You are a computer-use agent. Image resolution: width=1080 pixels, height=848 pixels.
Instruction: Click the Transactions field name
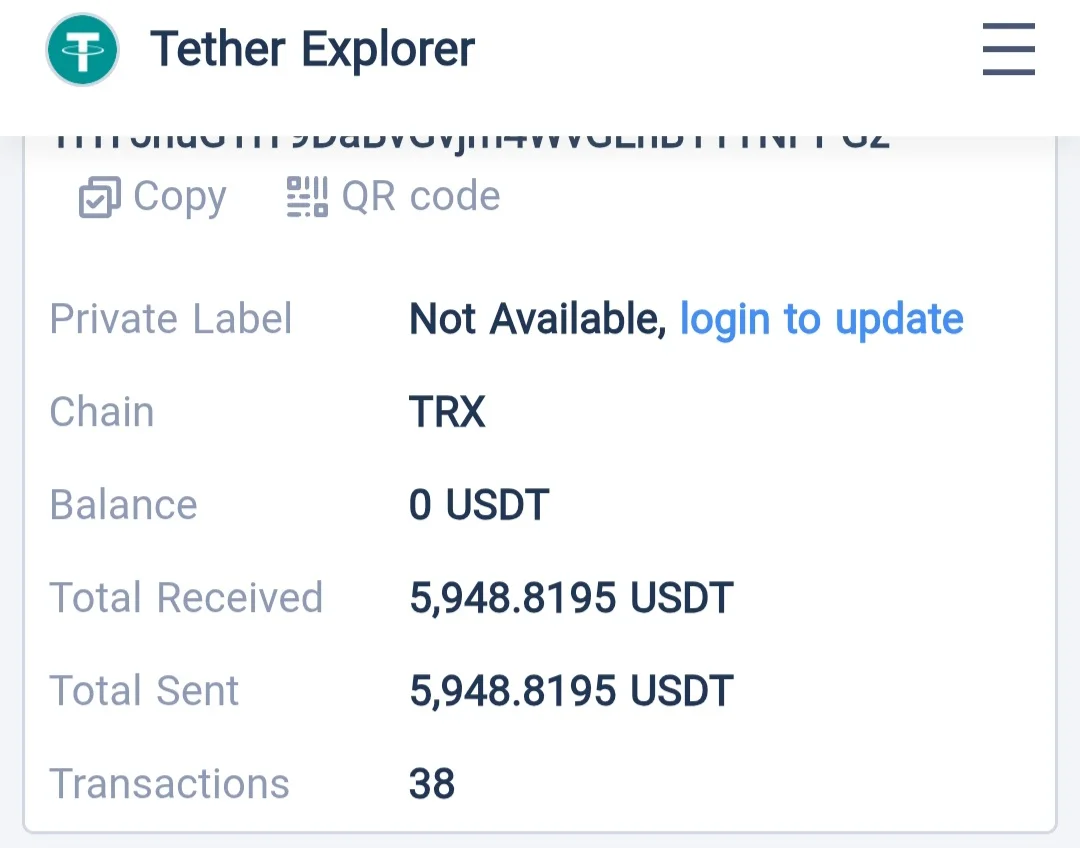click(x=169, y=784)
